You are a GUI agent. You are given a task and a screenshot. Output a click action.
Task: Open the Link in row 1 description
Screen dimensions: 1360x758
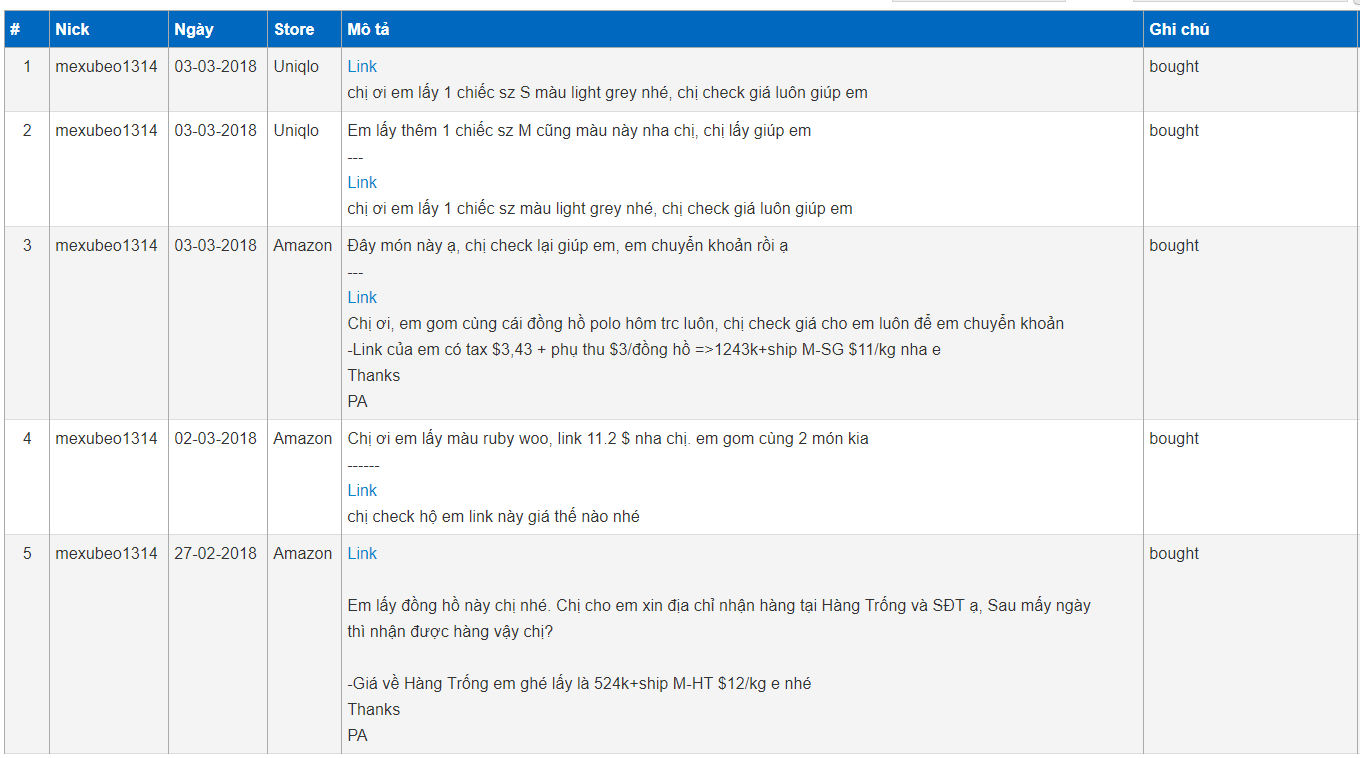click(362, 67)
